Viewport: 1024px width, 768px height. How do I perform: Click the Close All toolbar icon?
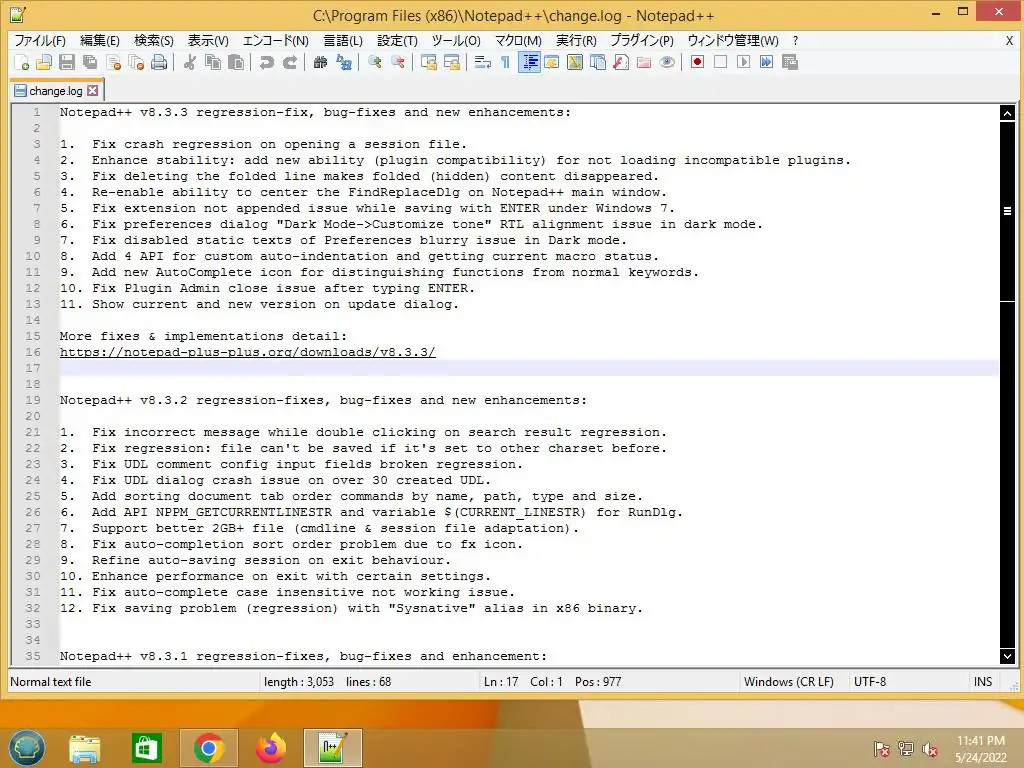click(136, 62)
